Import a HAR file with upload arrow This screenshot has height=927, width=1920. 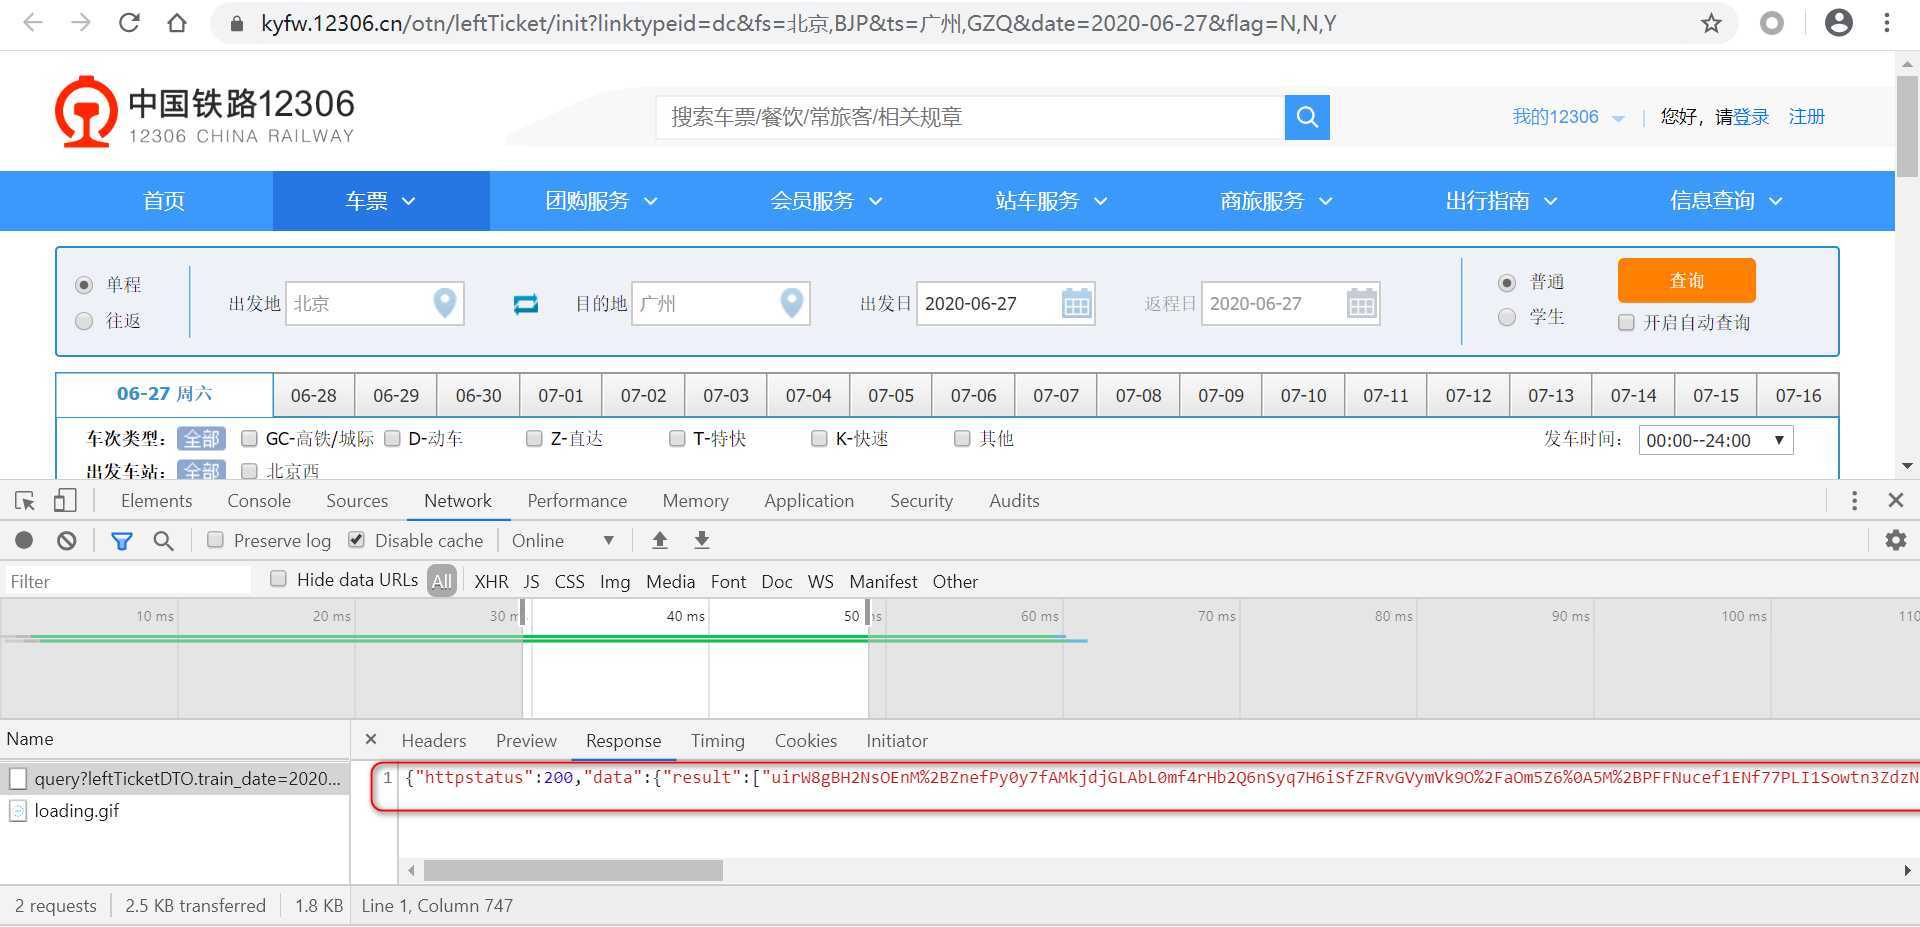(x=660, y=541)
